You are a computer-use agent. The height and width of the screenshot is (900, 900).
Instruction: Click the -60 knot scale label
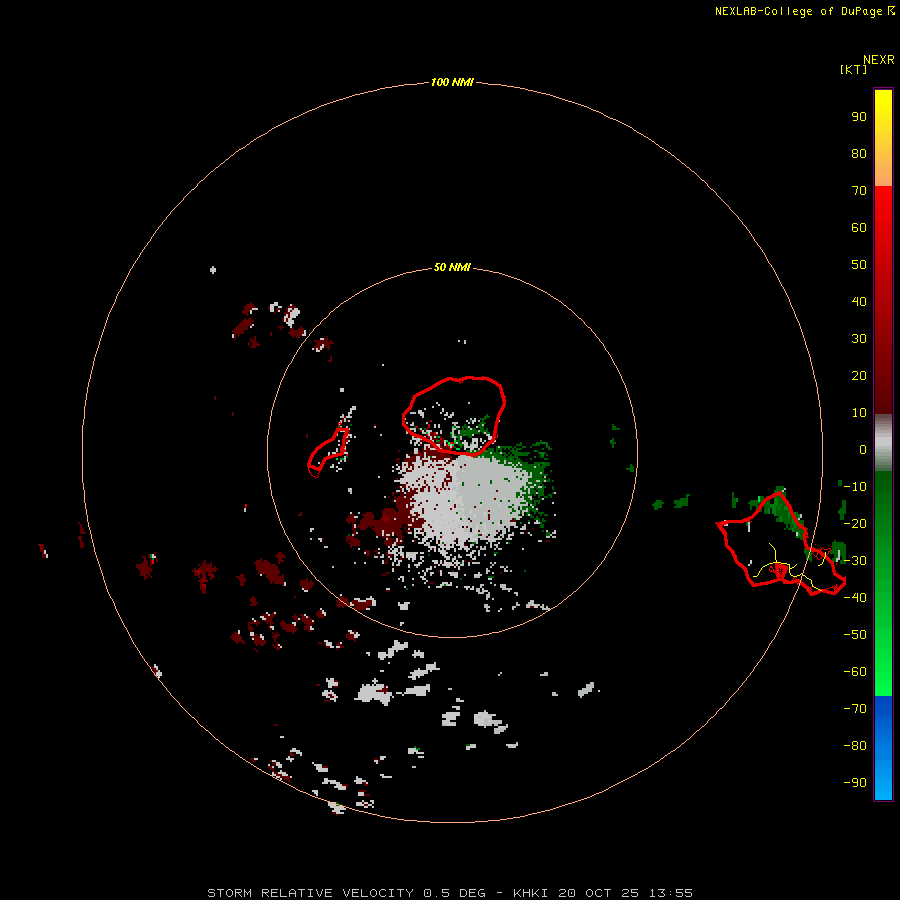pyautogui.click(x=855, y=672)
